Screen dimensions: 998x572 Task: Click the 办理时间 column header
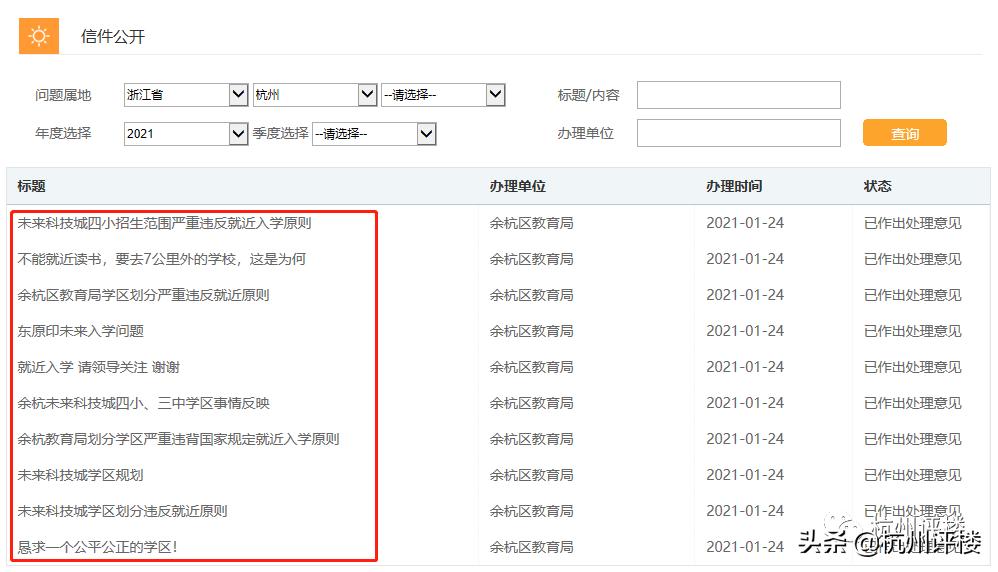(x=734, y=186)
